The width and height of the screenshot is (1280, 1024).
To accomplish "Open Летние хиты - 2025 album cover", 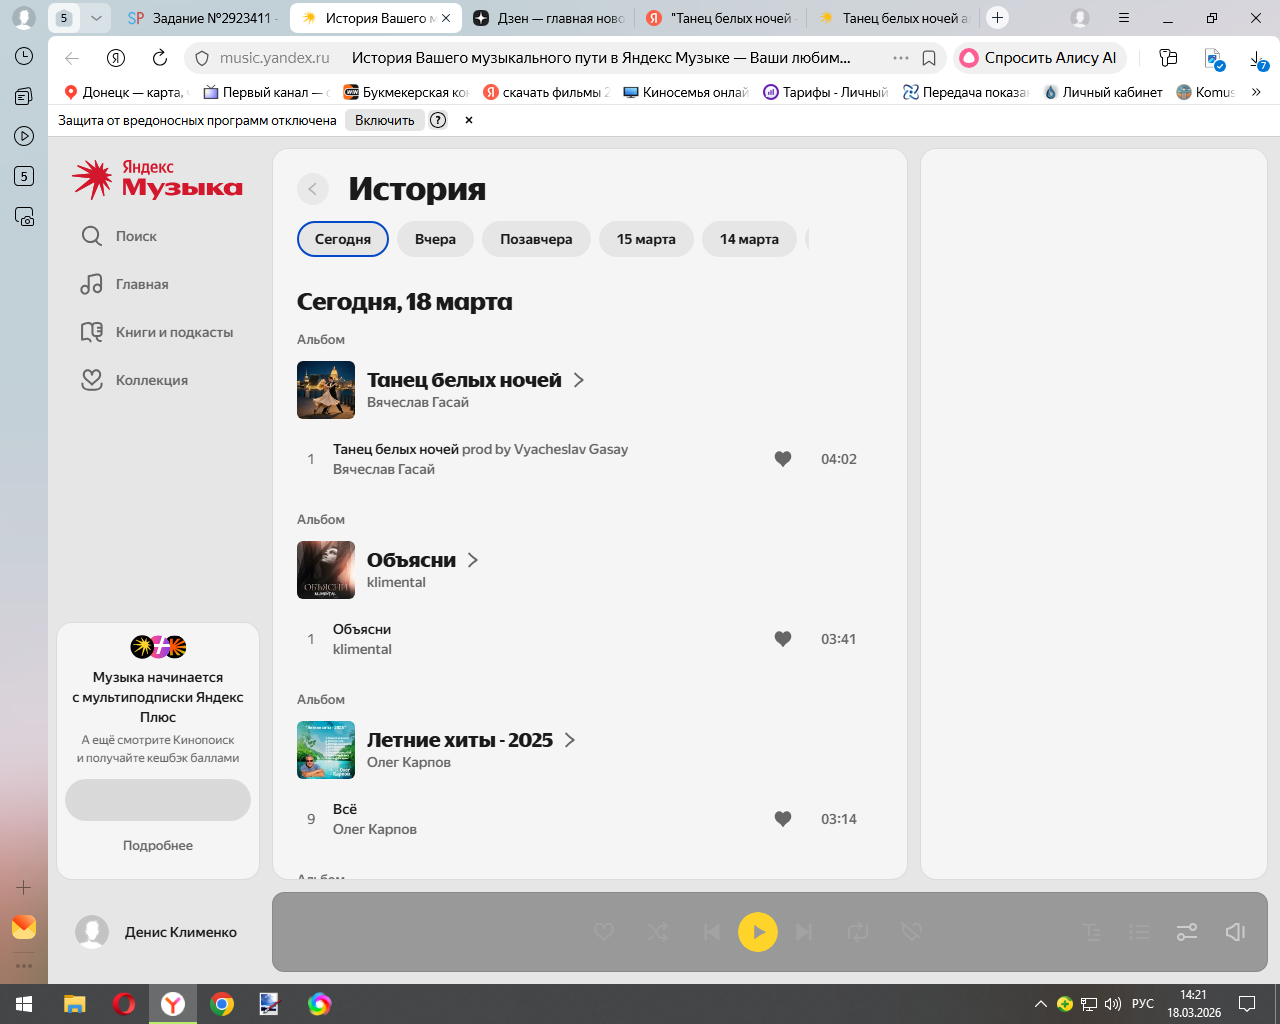I will (x=326, y=750).
